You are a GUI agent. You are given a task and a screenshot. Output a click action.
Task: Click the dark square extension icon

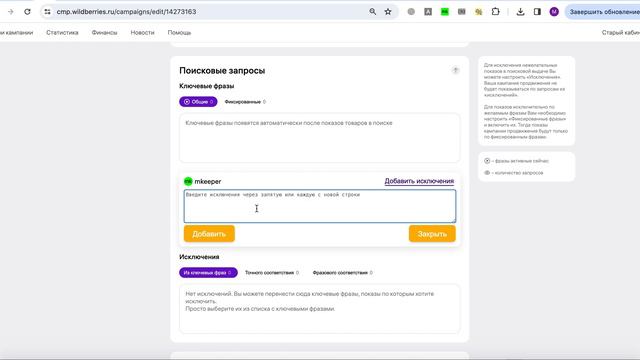tap(462, 12)
